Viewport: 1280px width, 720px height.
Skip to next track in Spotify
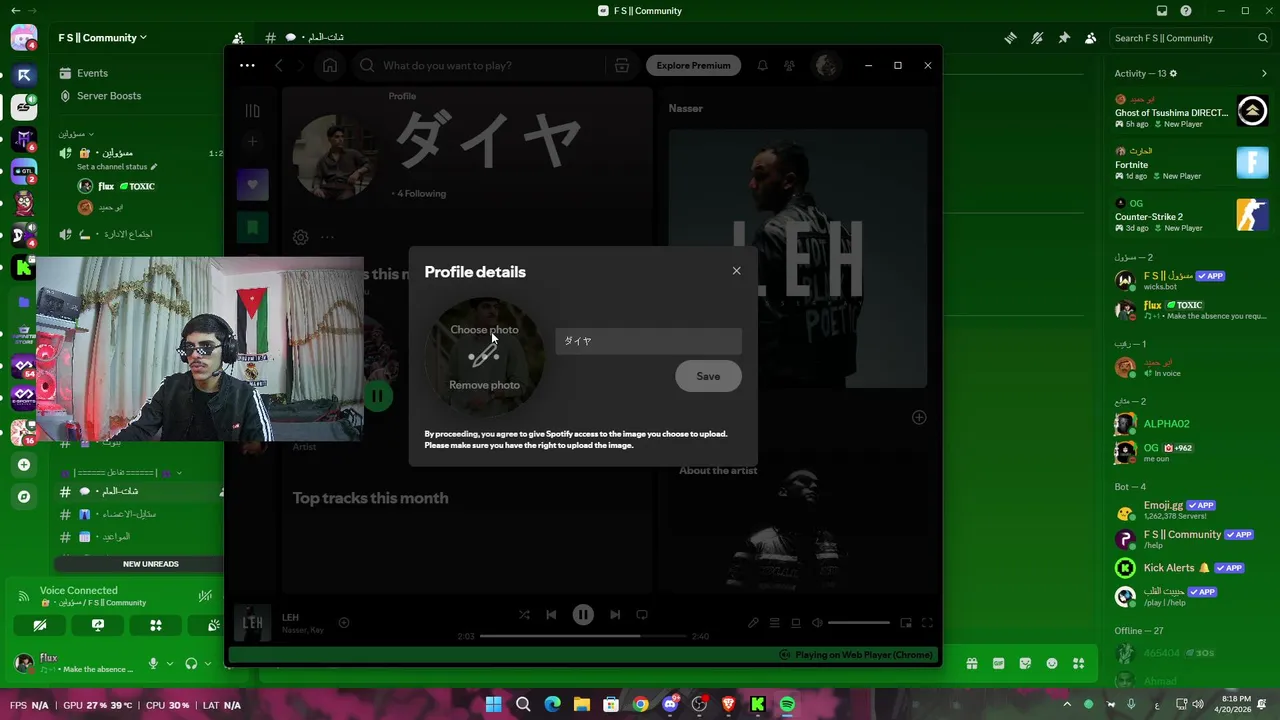[x=615, y=615]
